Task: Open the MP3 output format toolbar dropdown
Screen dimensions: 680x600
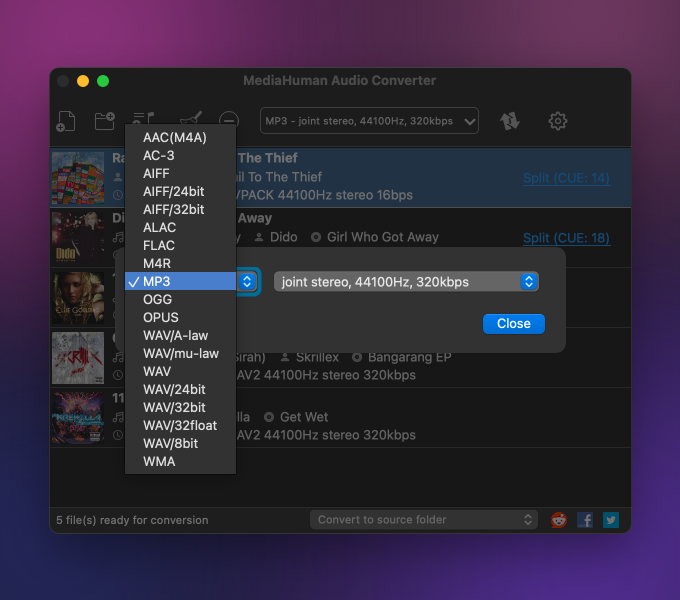Action: (x=369, y=121)
